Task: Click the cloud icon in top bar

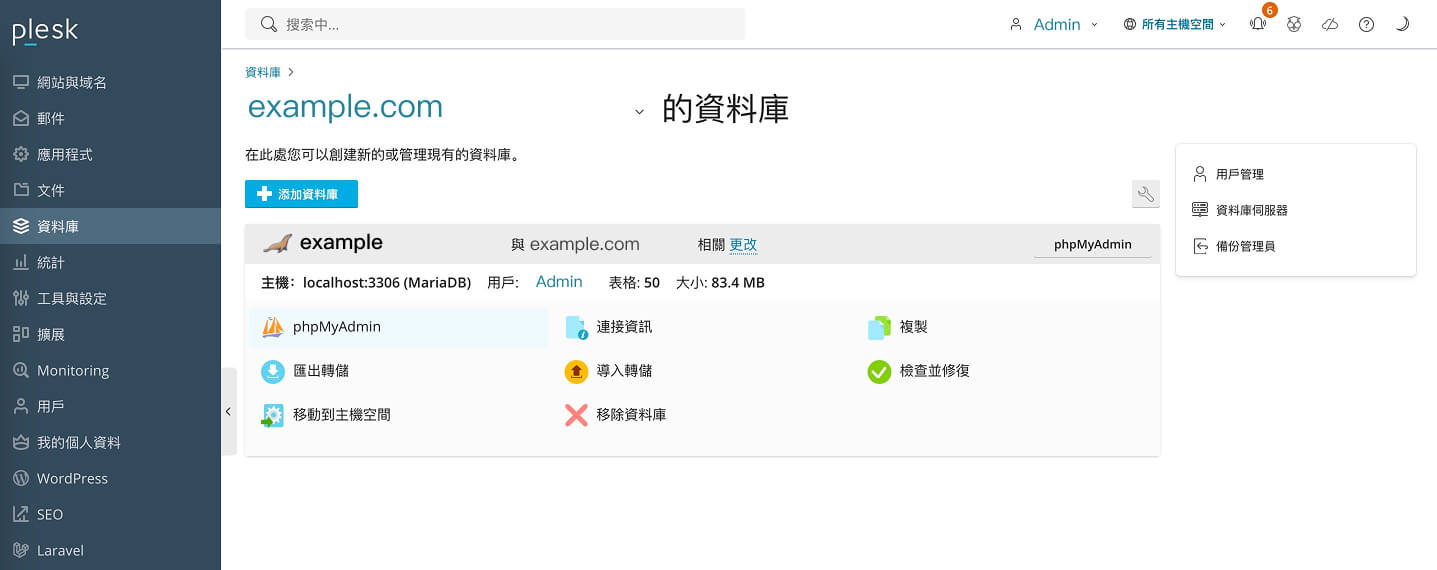Action: coord(1330,25)
